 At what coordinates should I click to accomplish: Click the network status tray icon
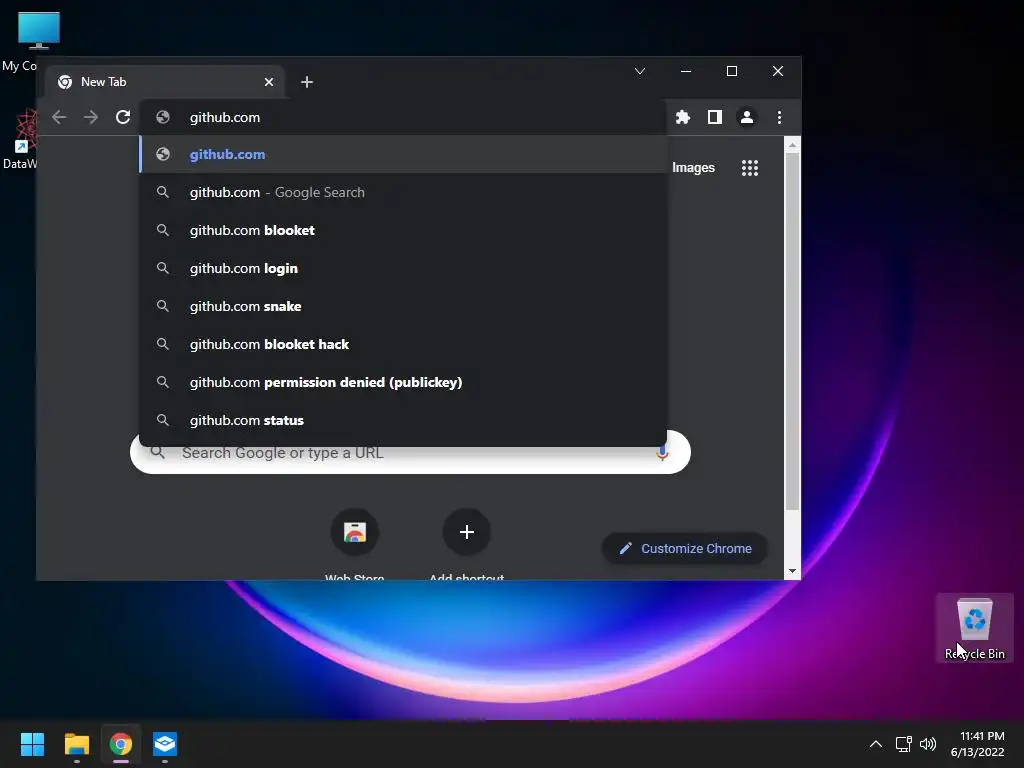coord(903,744)
